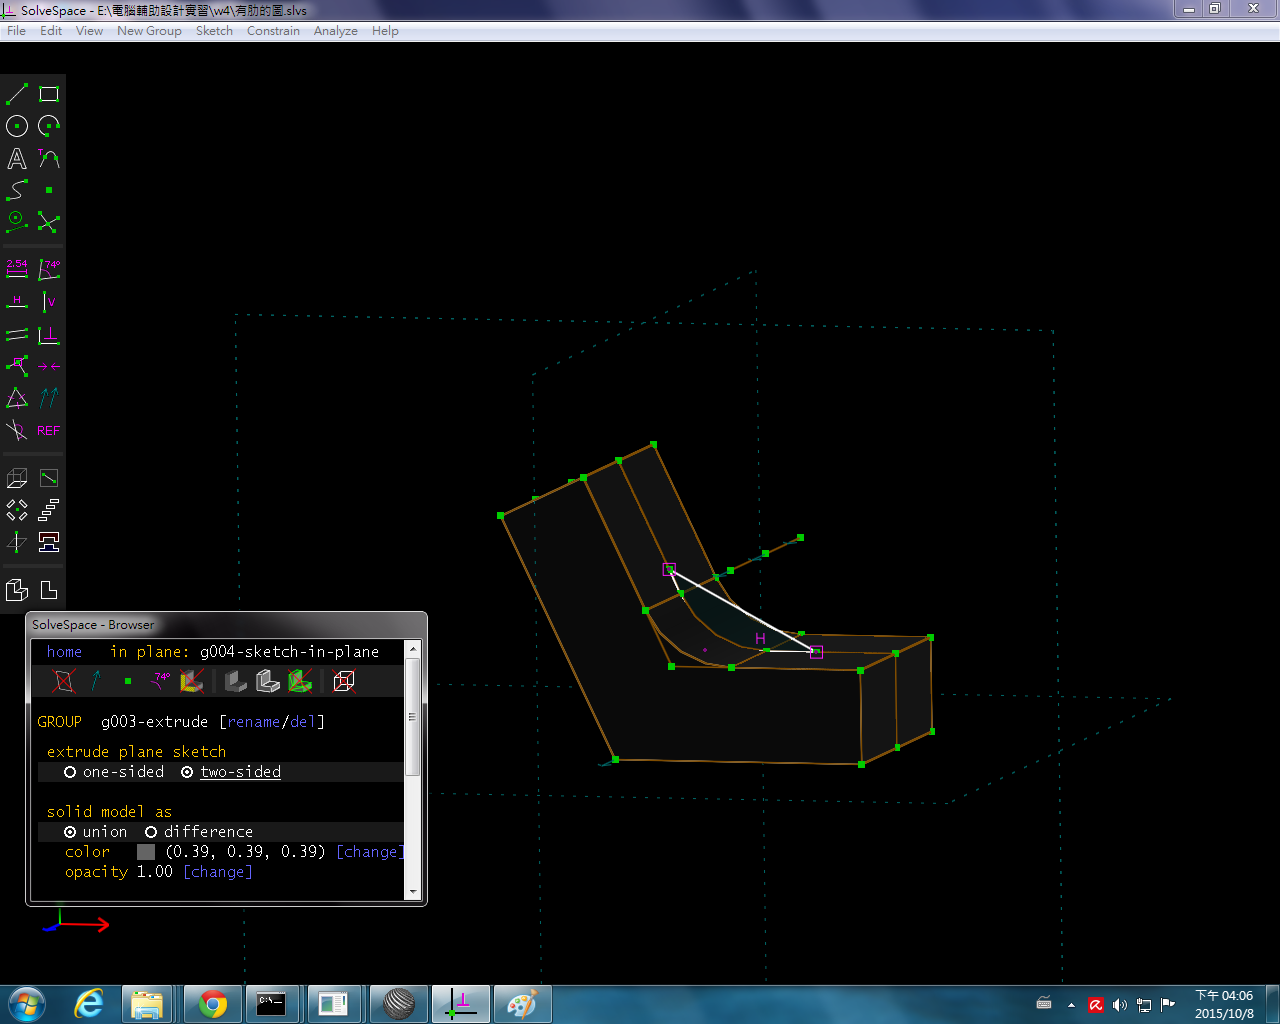
Task: Open Chrome from the taskbar
Action: pos(213,1004)
